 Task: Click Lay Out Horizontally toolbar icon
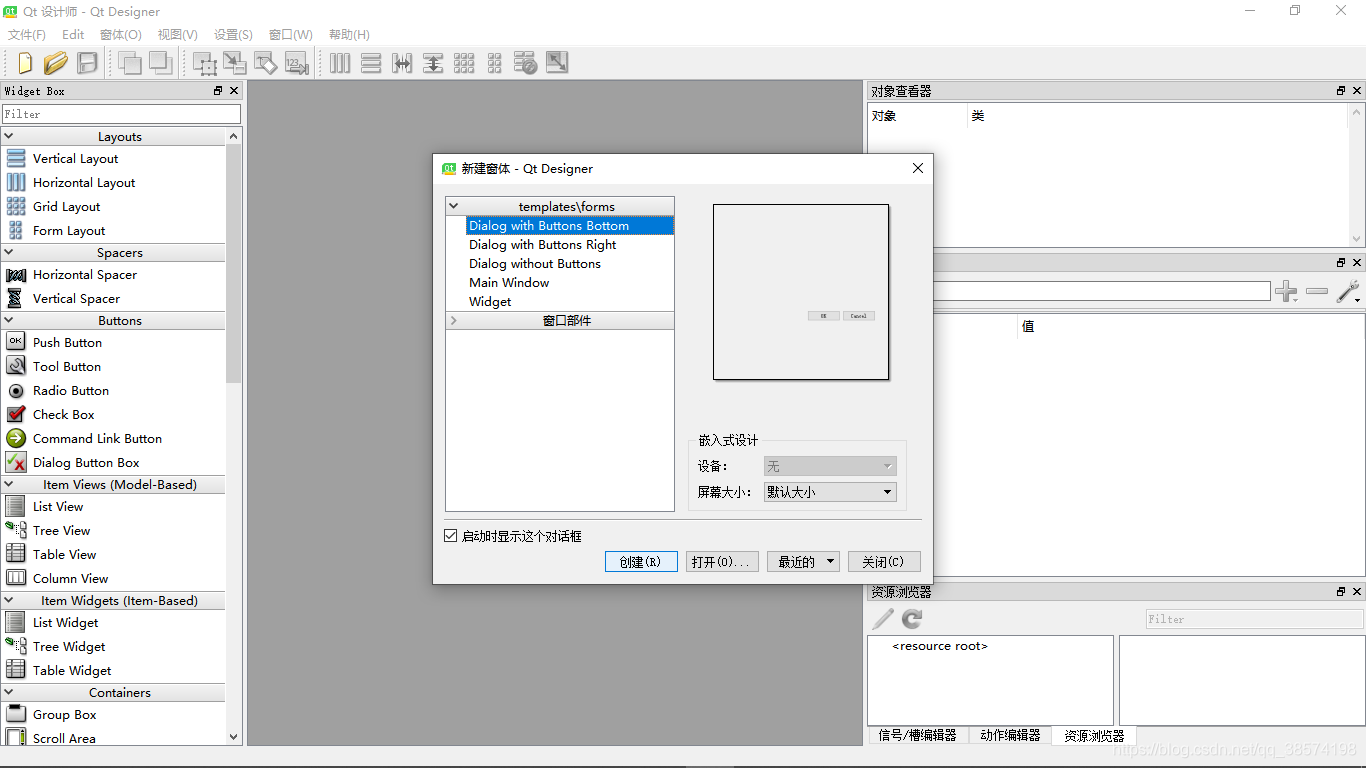pos(340,63)
